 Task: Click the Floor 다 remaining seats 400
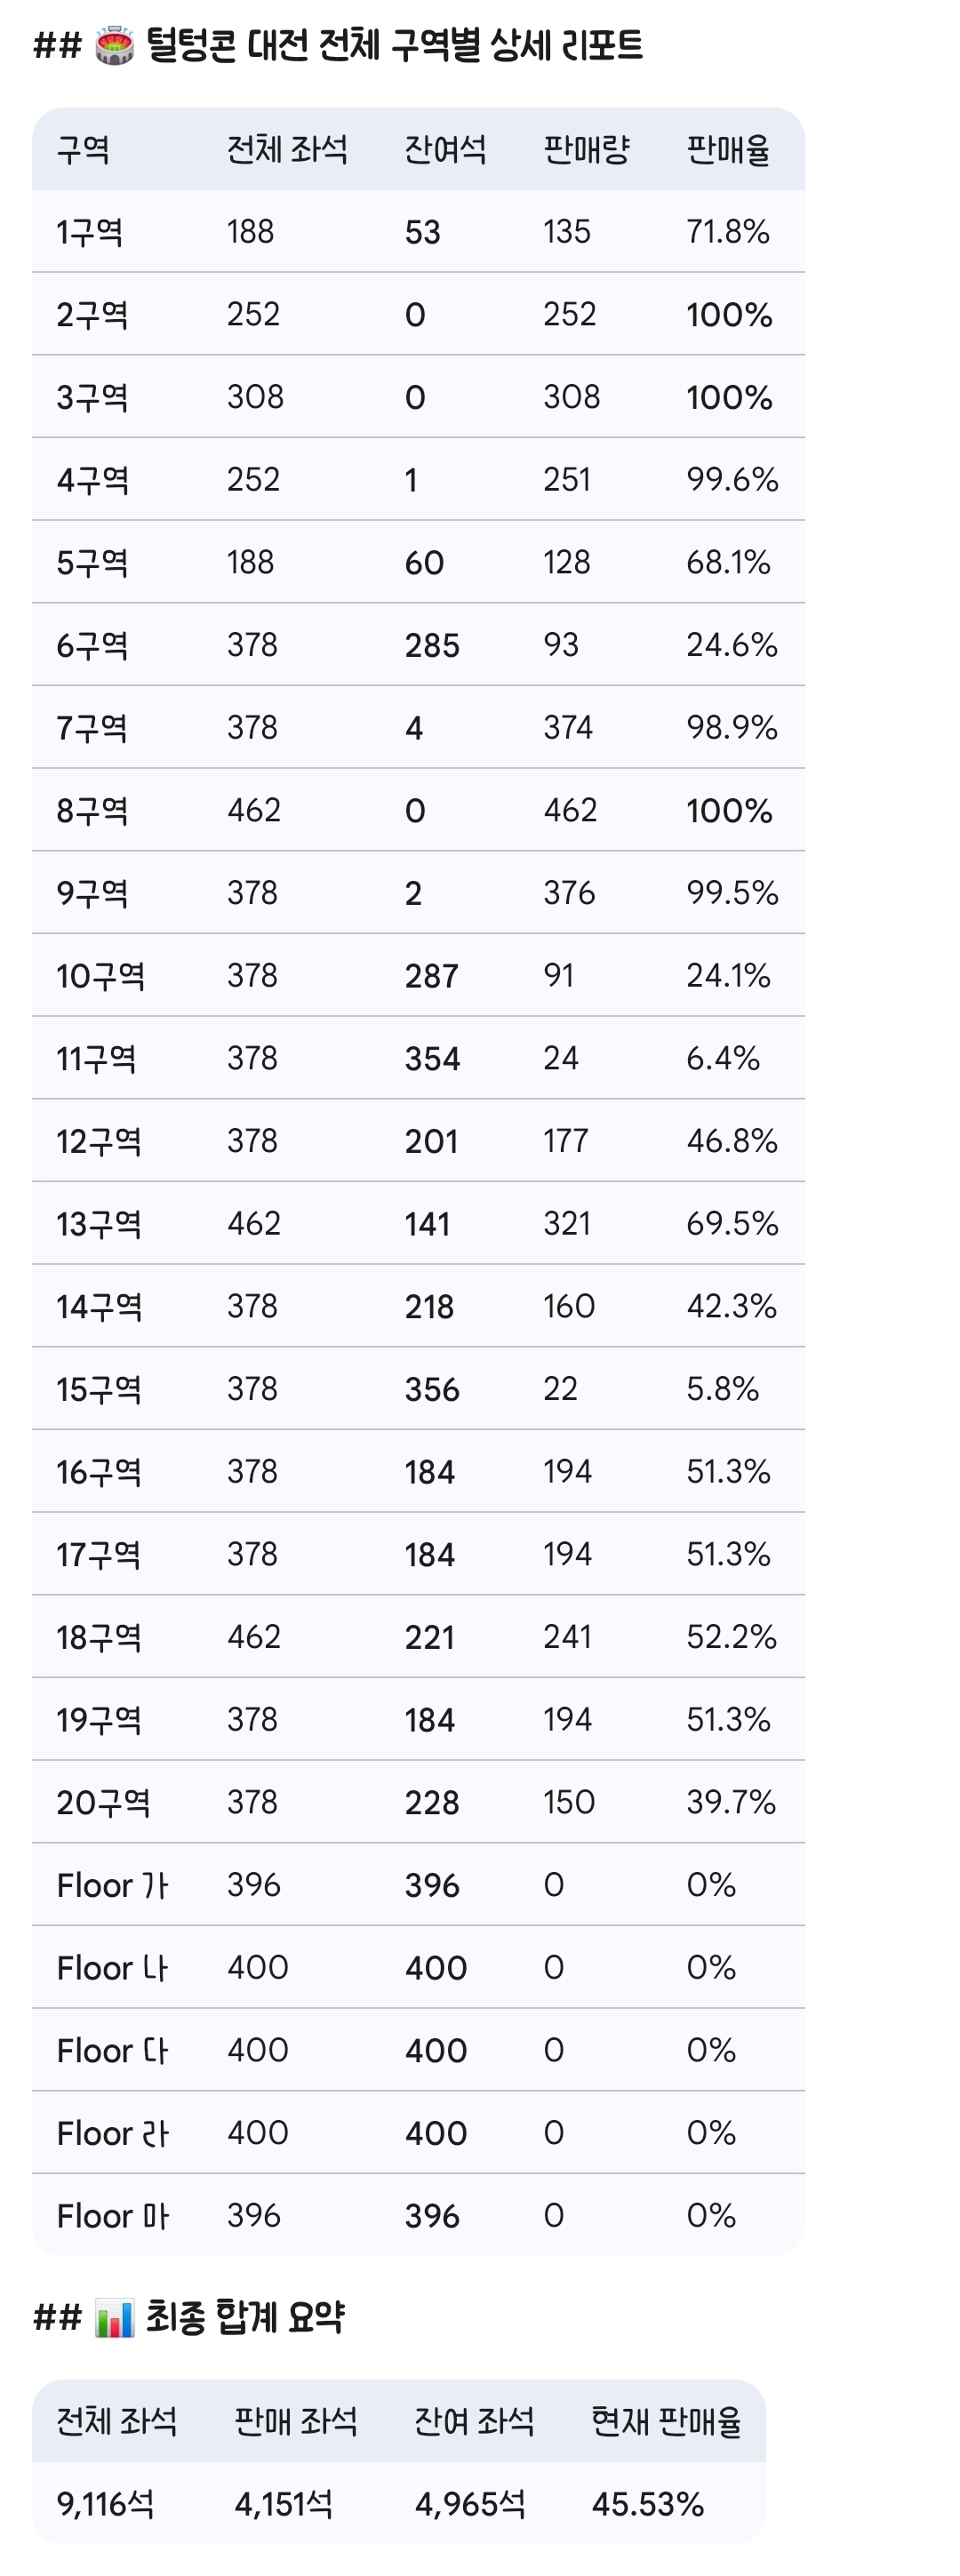tap(436, 2051)
